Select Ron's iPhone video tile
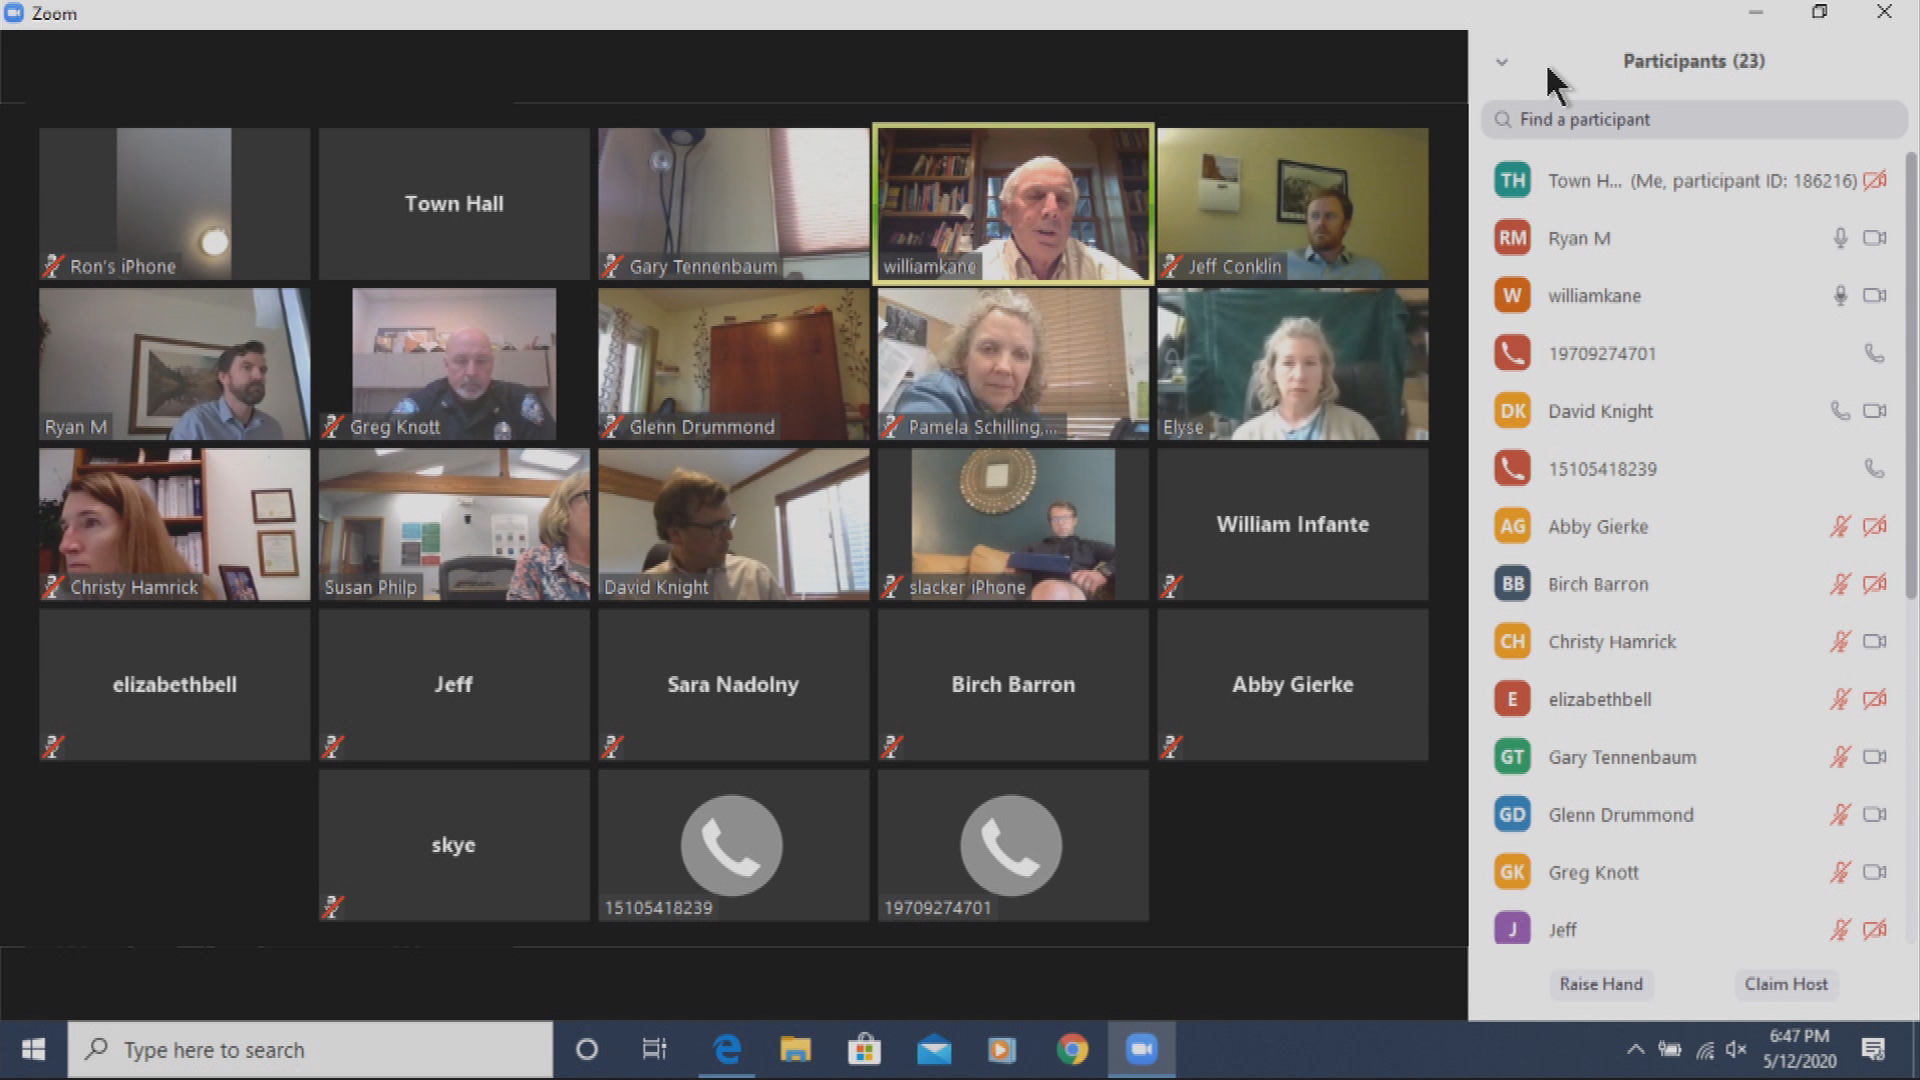Image resolution: width=1920 pixels, height=1080 pixels. pos(174,204)
